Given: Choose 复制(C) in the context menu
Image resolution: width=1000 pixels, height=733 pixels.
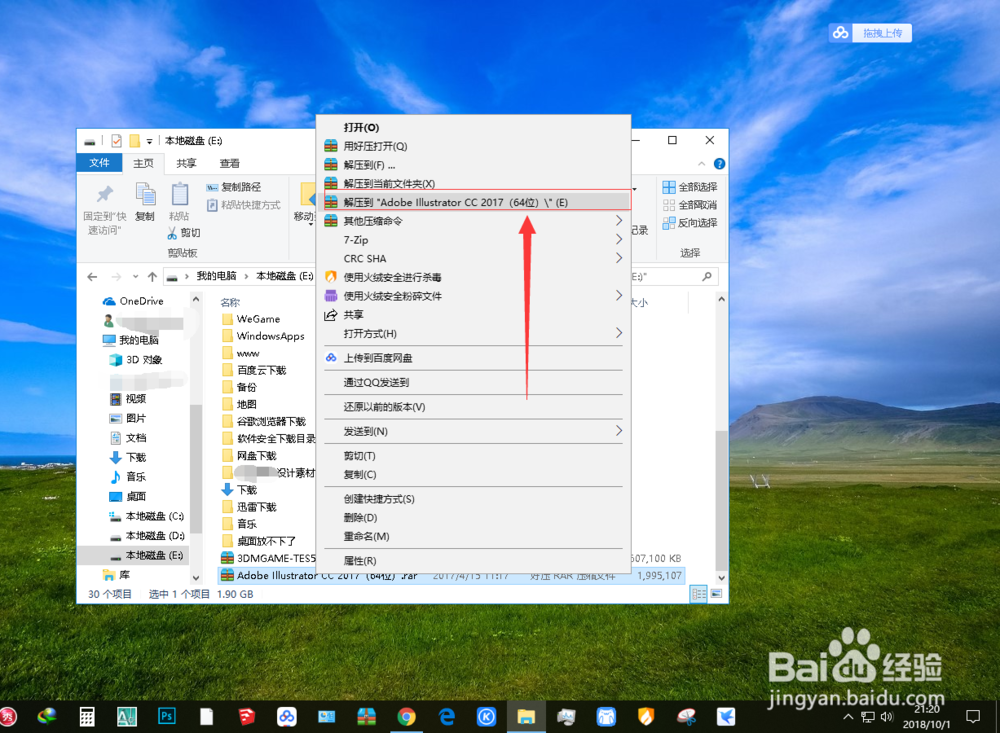Looking at the screenshot, I should (x=473, y=474).
